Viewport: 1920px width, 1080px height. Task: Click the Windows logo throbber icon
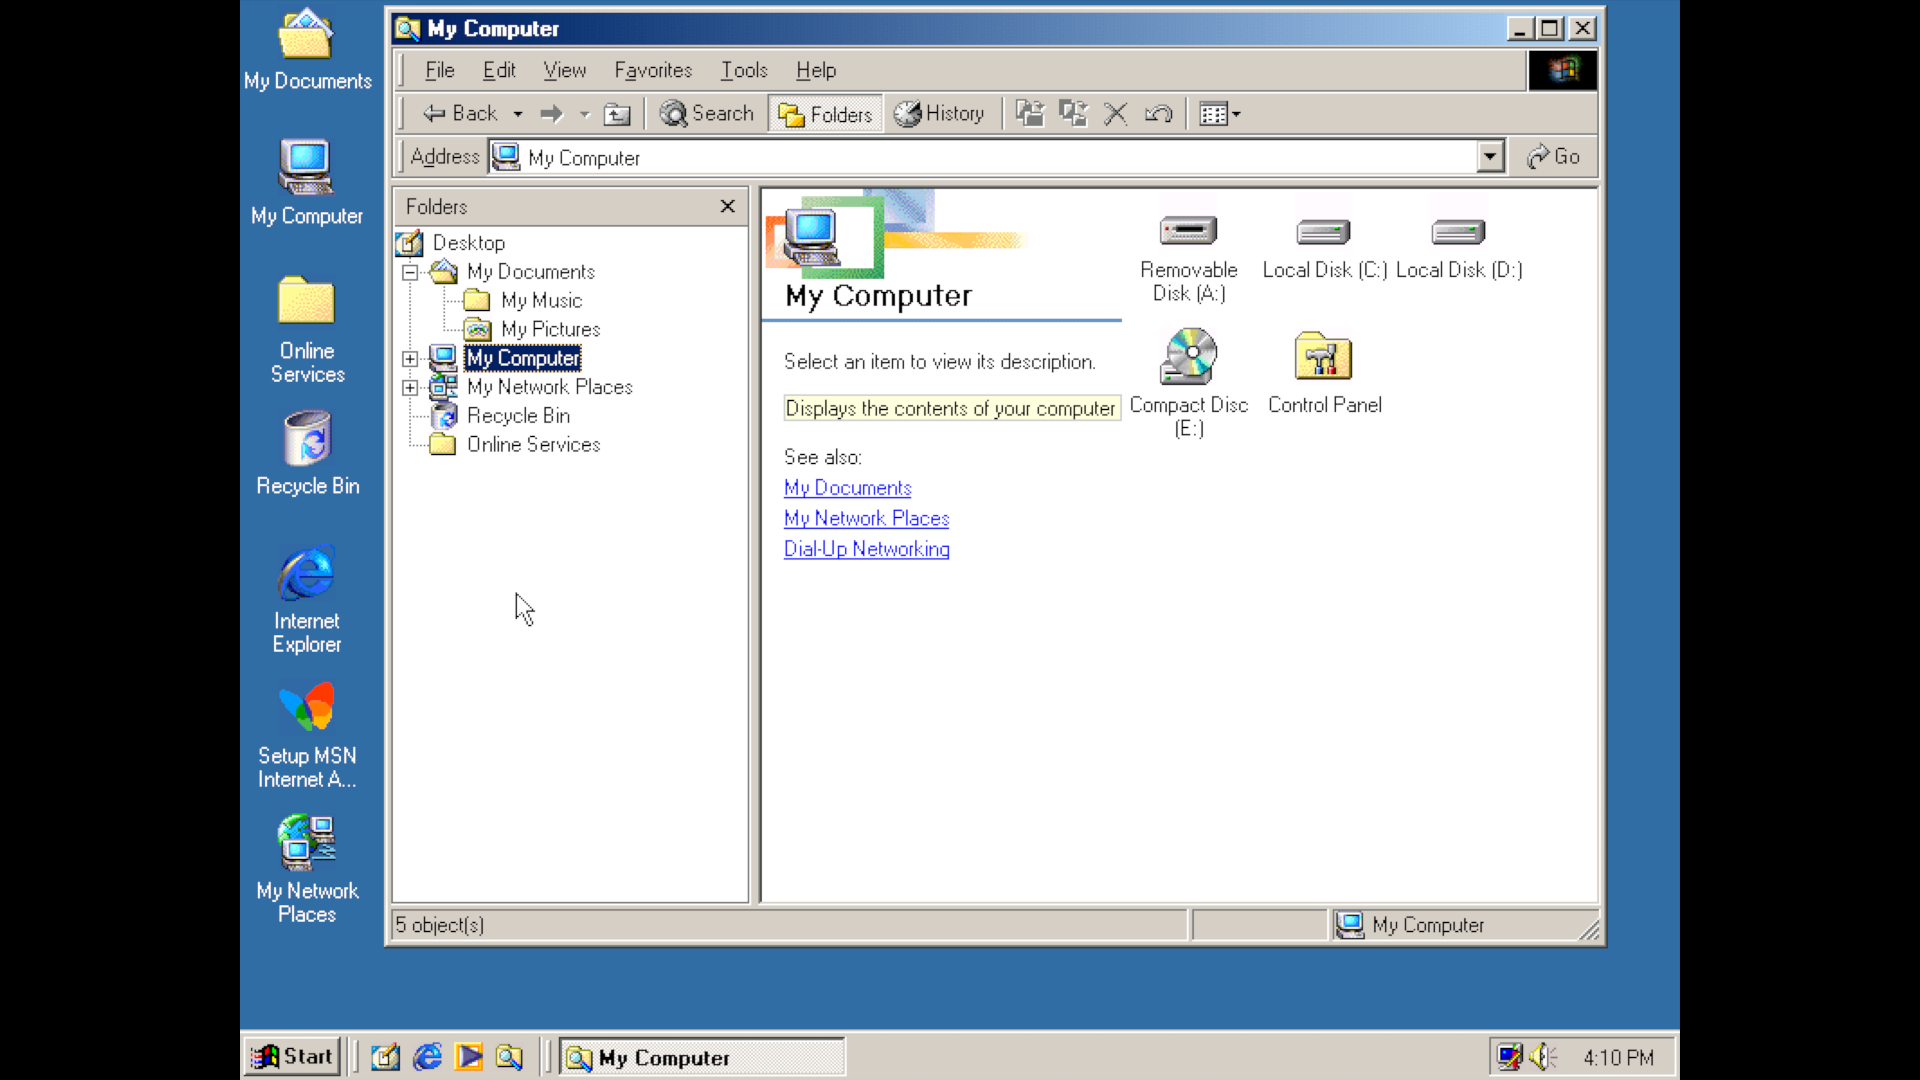(1562, 70)
